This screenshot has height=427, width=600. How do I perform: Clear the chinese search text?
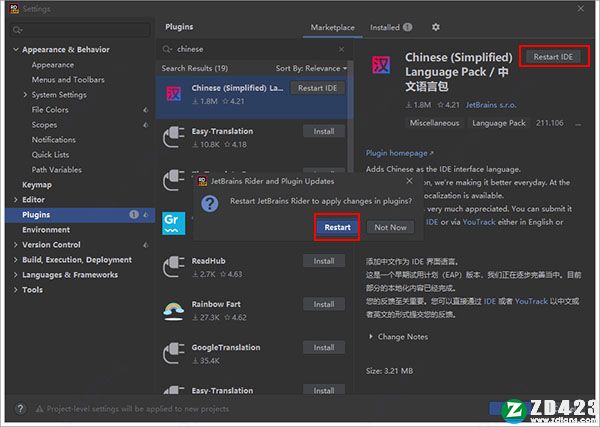(341, 49)
